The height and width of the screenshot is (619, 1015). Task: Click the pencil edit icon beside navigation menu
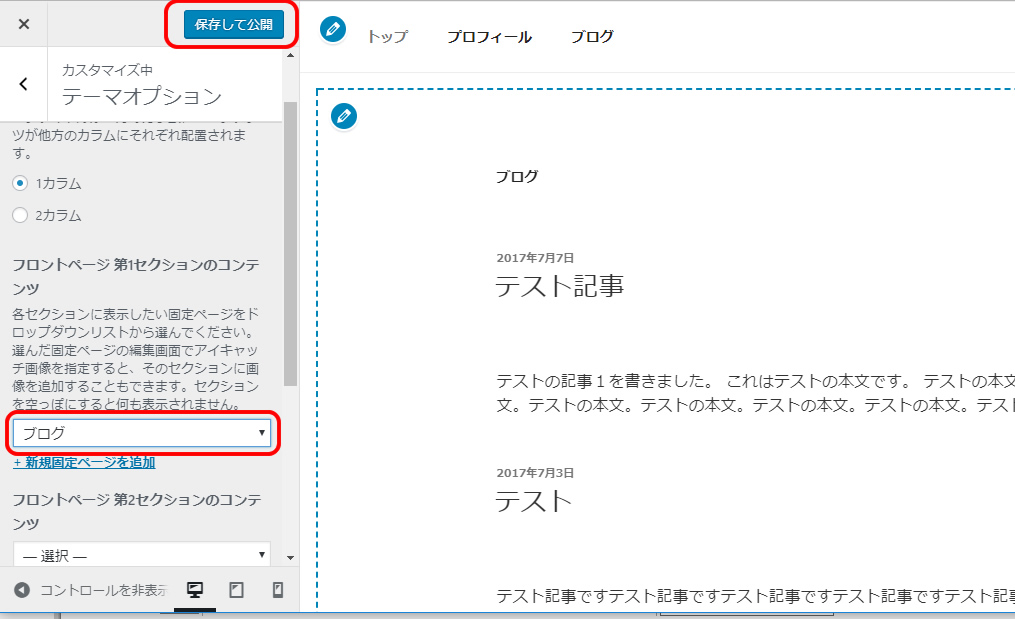[x=333, y=30]
